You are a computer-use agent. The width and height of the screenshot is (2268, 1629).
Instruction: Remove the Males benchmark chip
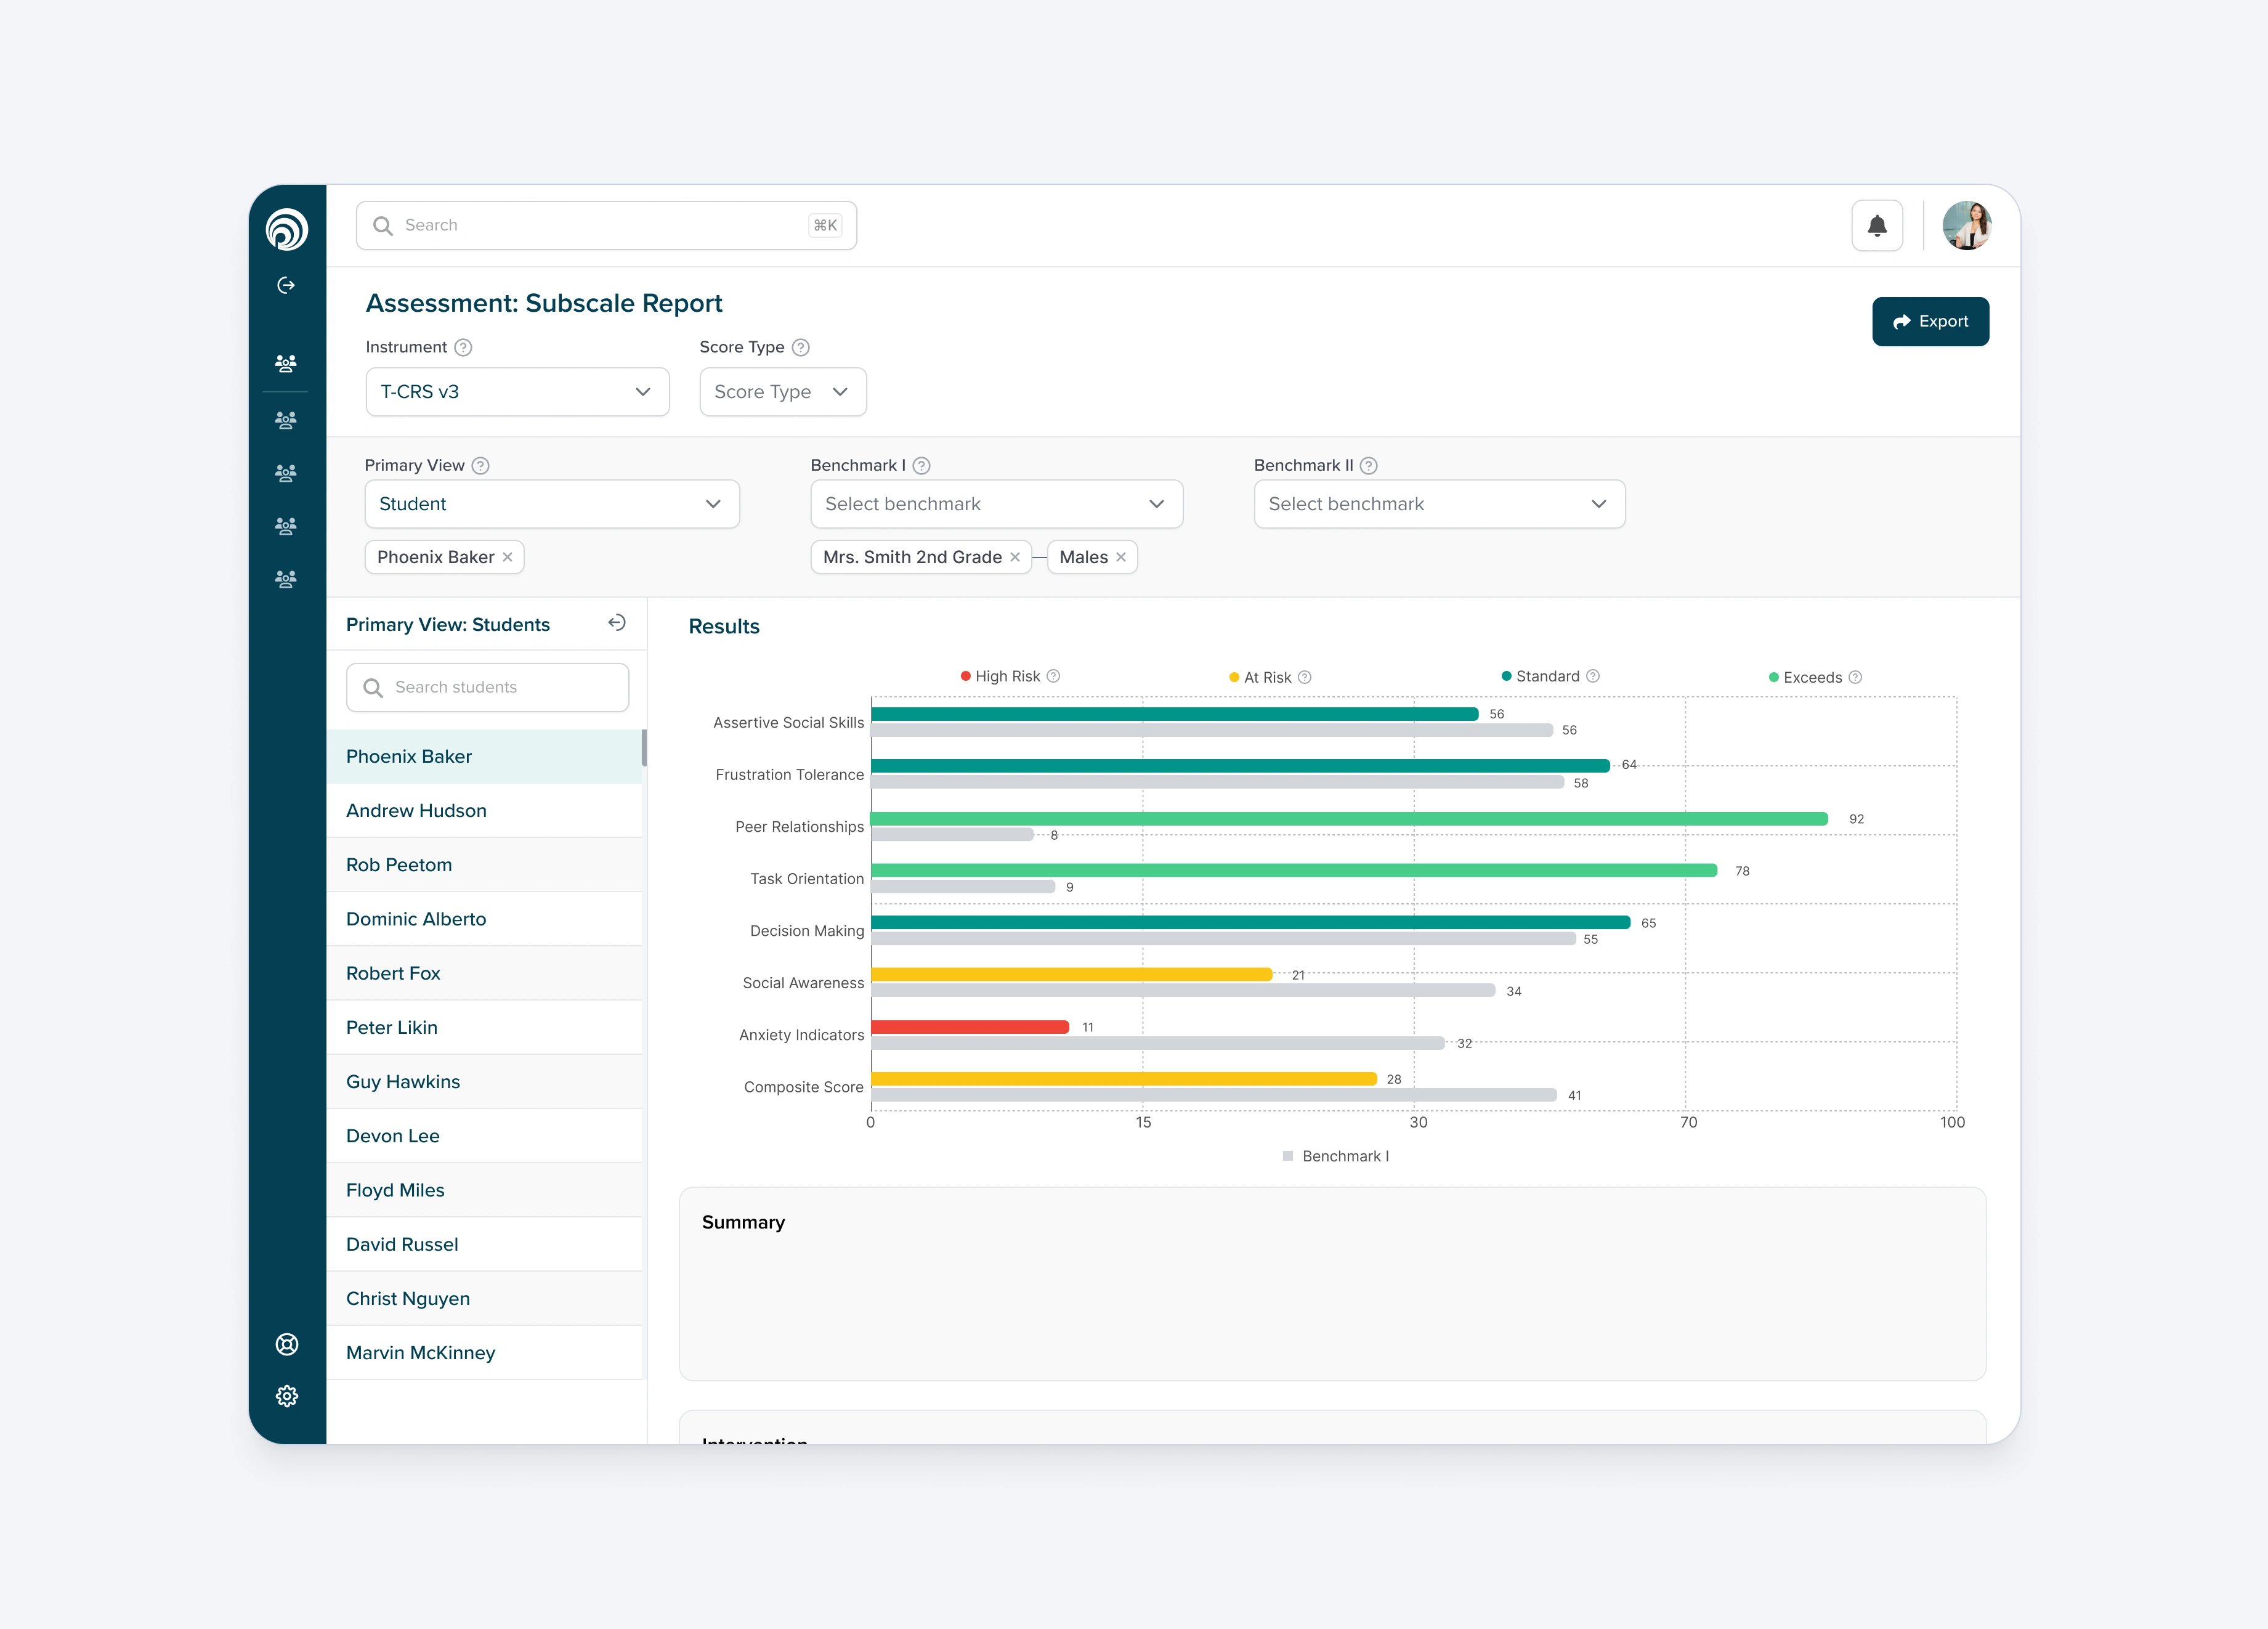pos(1121,557)
